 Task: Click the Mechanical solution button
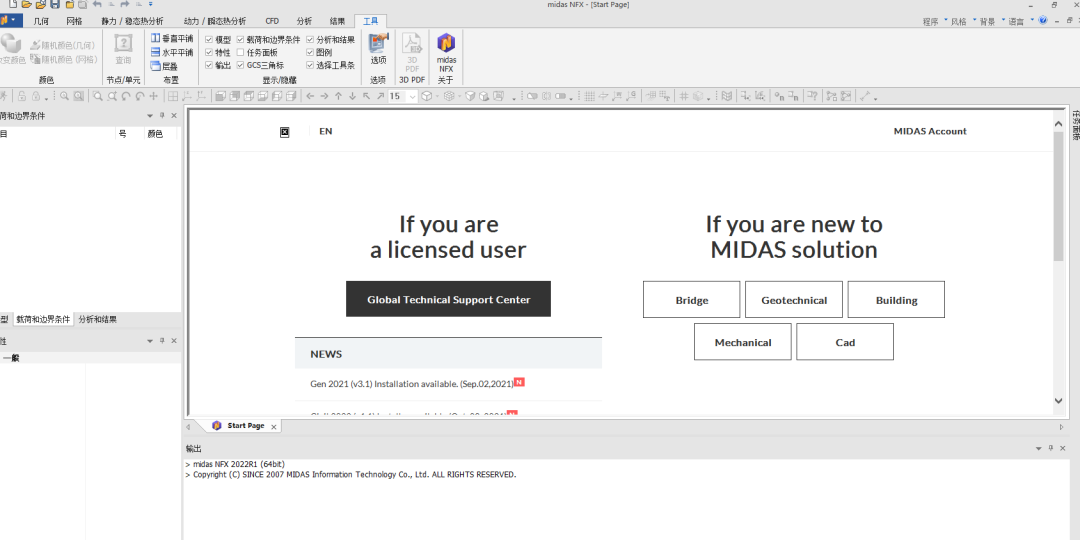coord(742,342)
